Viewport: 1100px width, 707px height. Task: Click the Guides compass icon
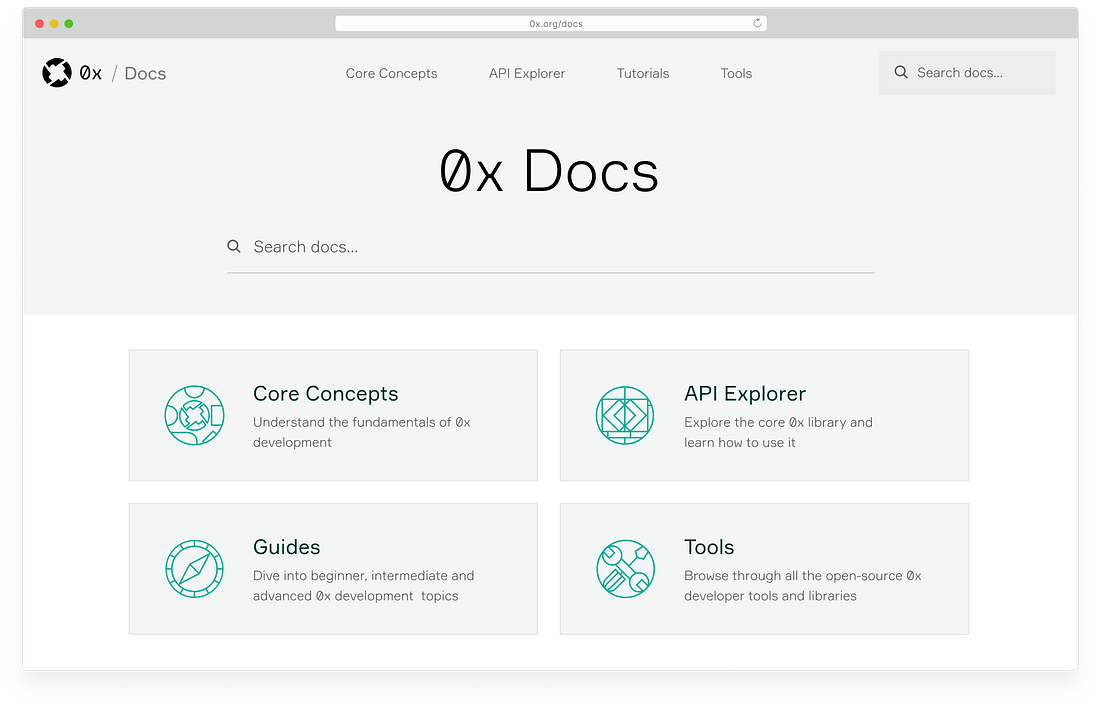pos(194,569)
